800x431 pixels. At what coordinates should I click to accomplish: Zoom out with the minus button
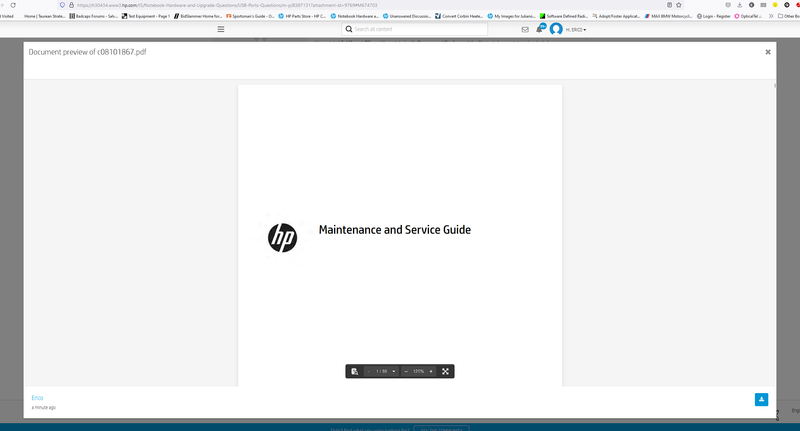pos(406,371)
